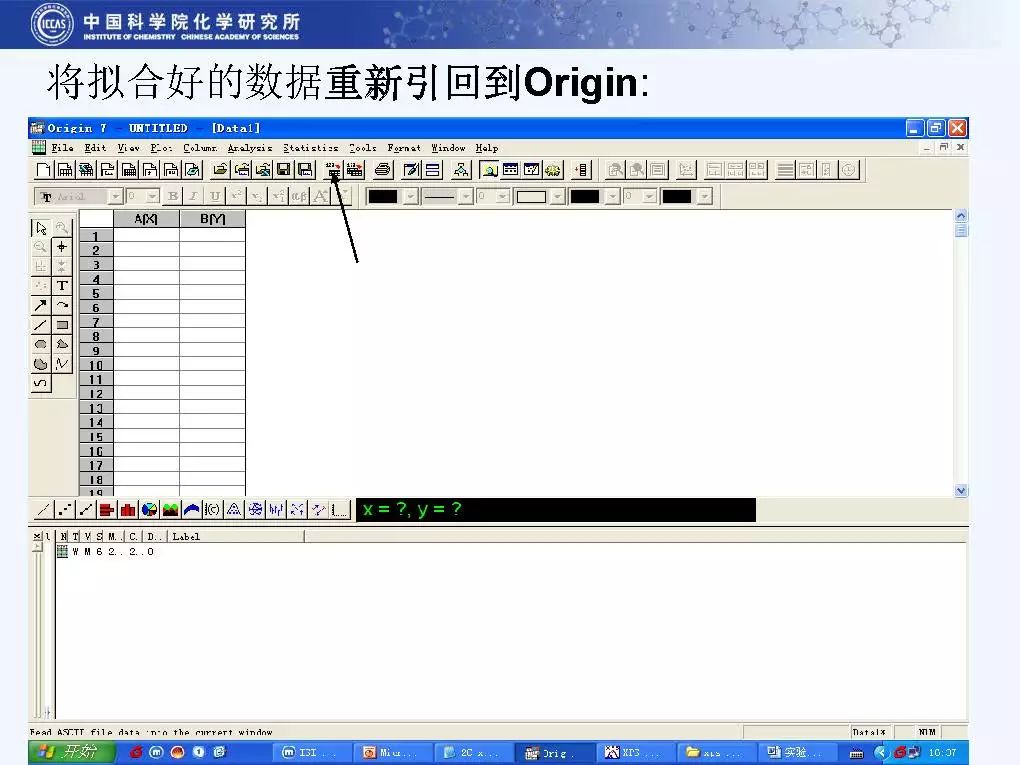1020x765 pixels.
Task: Open the Help menu
Action: (x=487, y=148)
